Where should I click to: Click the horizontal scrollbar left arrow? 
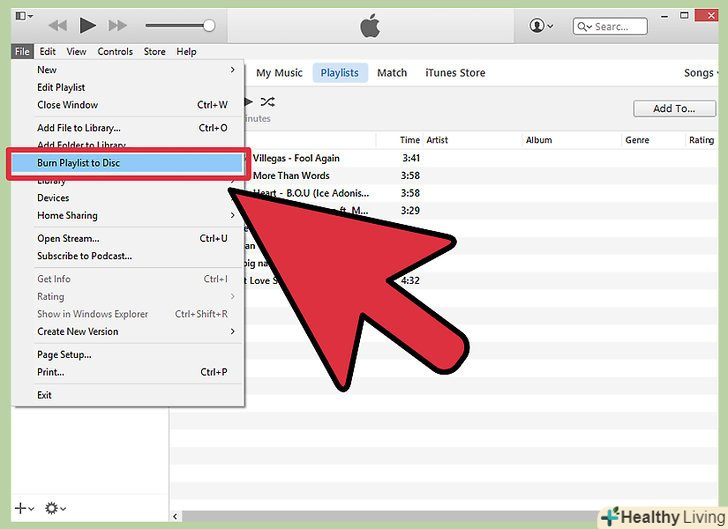pos(175,516)
